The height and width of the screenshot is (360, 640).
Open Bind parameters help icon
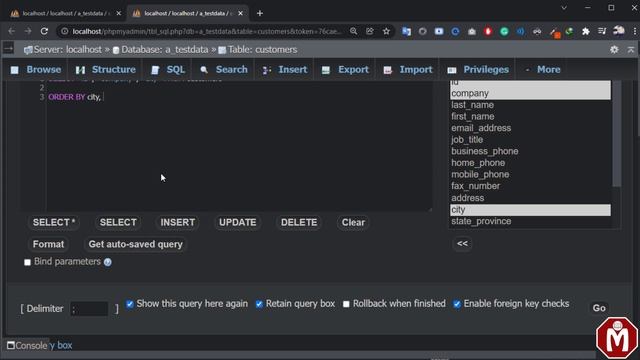[x=107, y=262]
